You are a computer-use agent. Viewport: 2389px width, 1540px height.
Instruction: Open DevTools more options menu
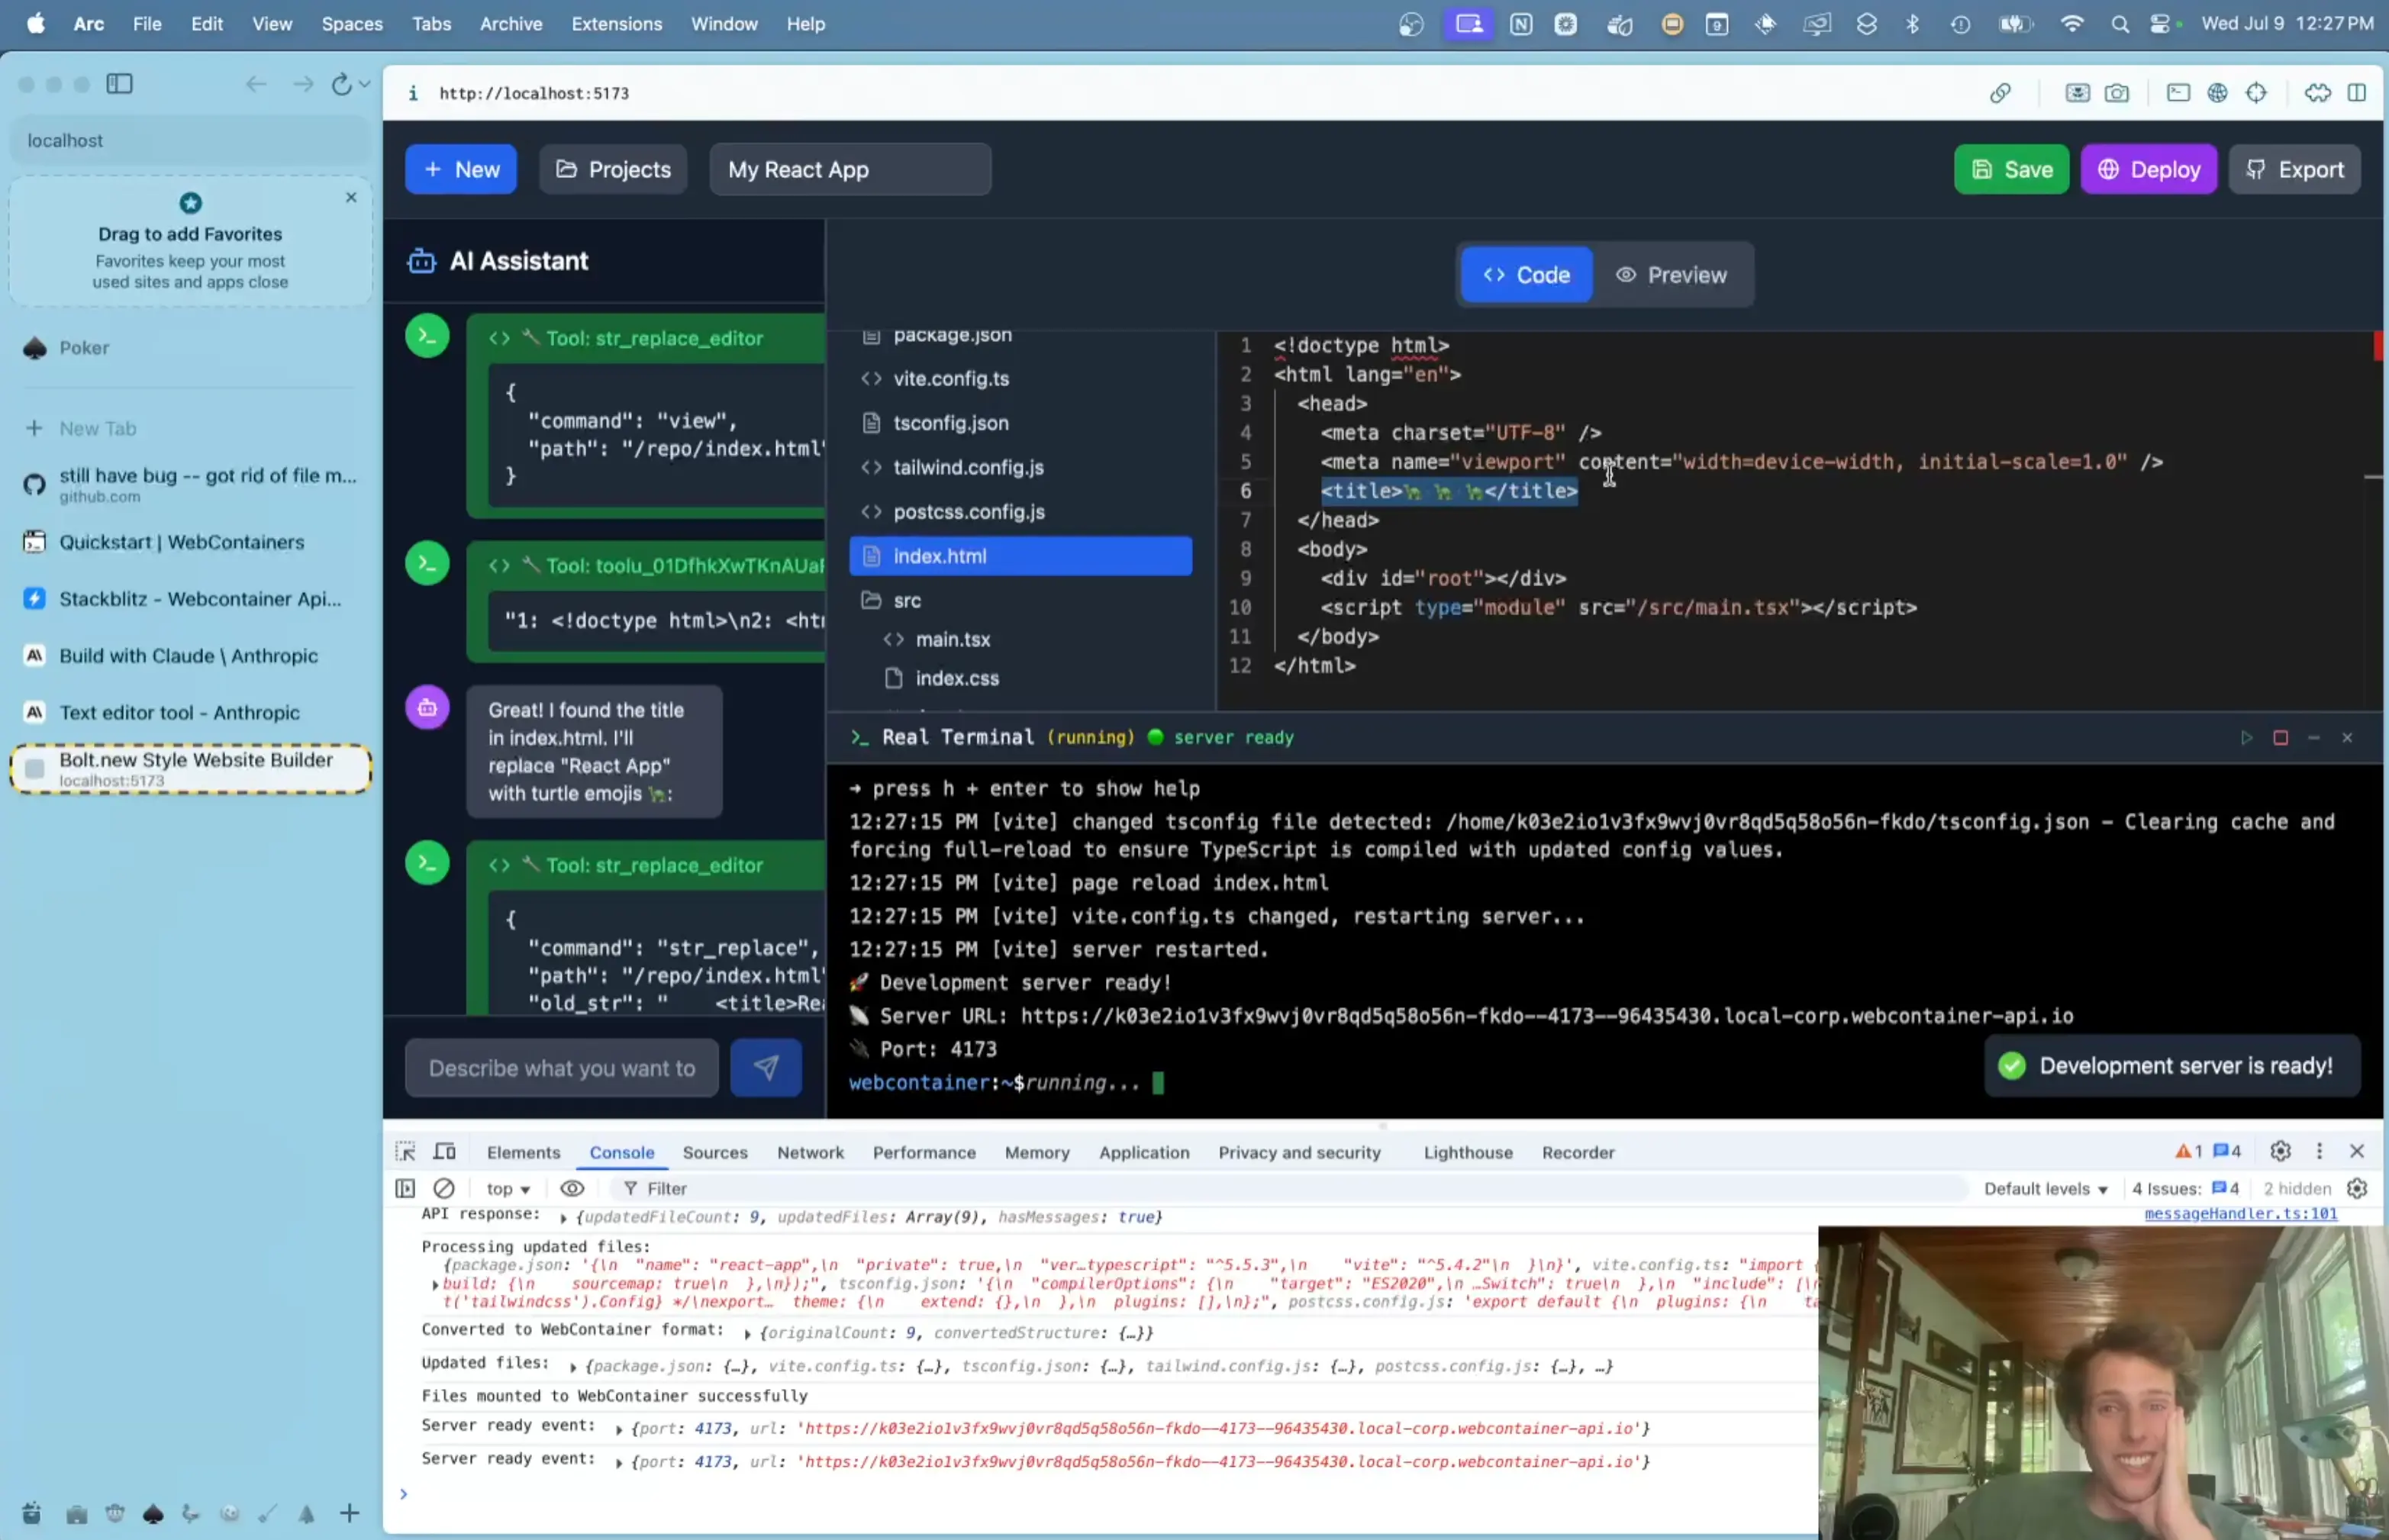tap(2319, 1151)
